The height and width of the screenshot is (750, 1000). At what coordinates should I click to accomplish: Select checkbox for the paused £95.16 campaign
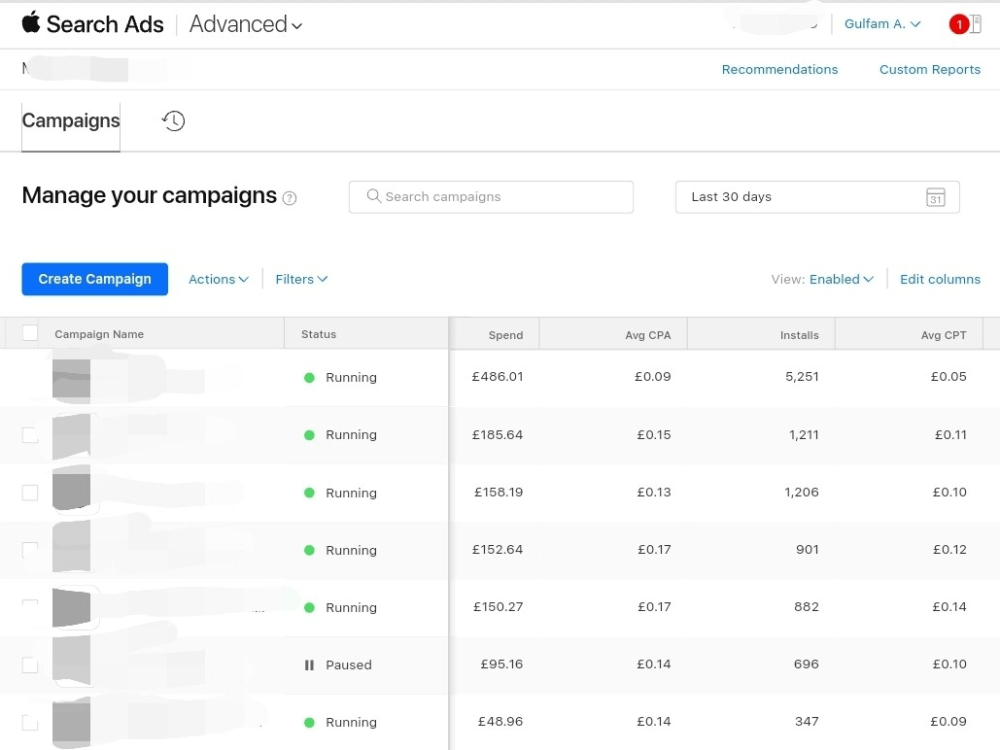click(x=30, y=665)
